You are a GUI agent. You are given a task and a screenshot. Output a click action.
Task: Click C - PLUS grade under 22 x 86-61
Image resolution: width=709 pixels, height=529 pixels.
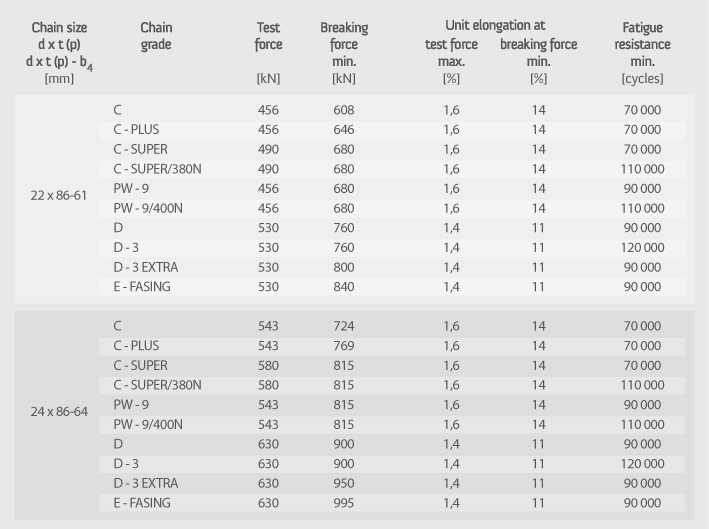(136, 130)
